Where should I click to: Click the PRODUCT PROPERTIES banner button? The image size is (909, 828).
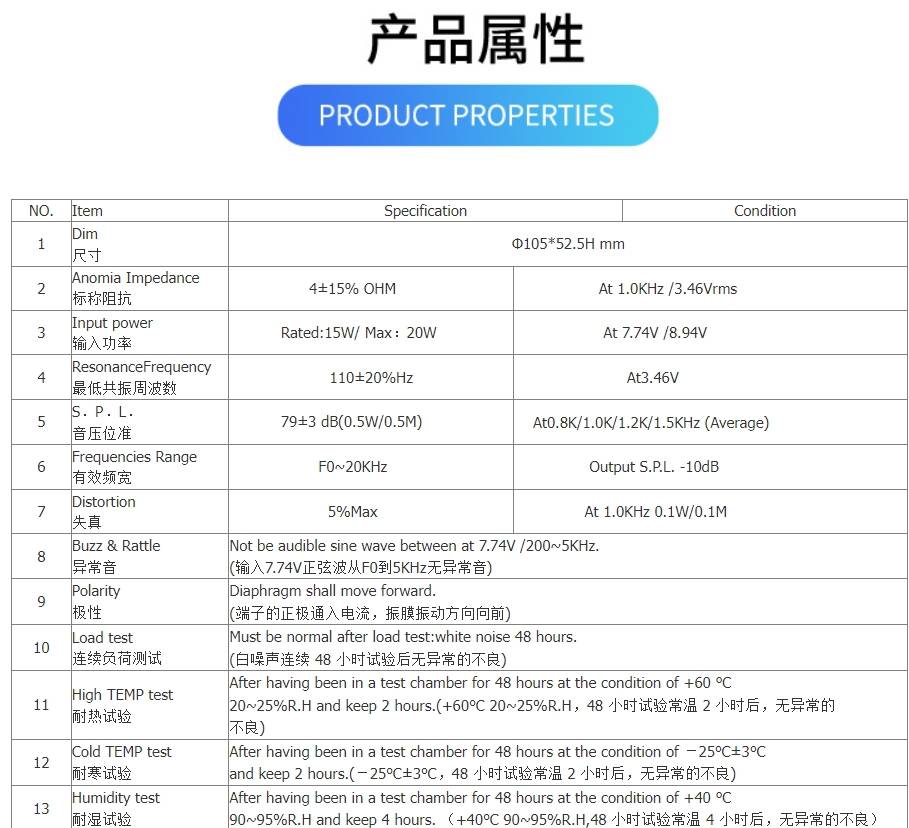click(467, 115)
